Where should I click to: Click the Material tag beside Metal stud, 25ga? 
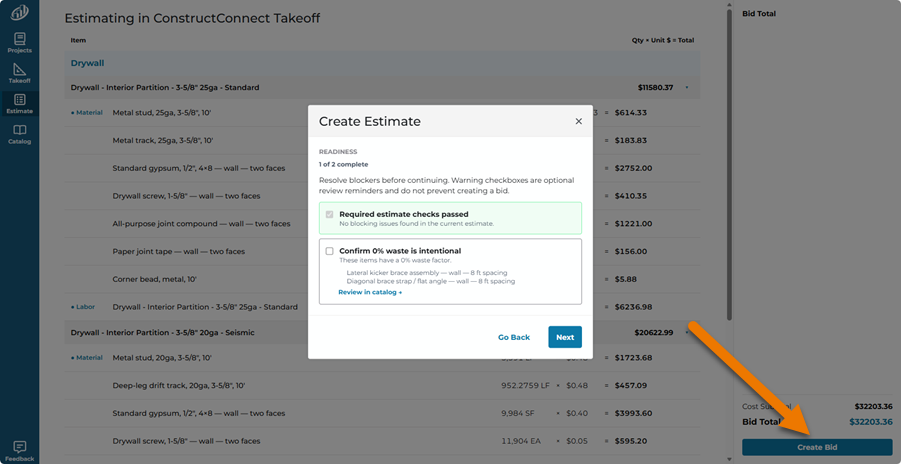[x=86, y=113]
